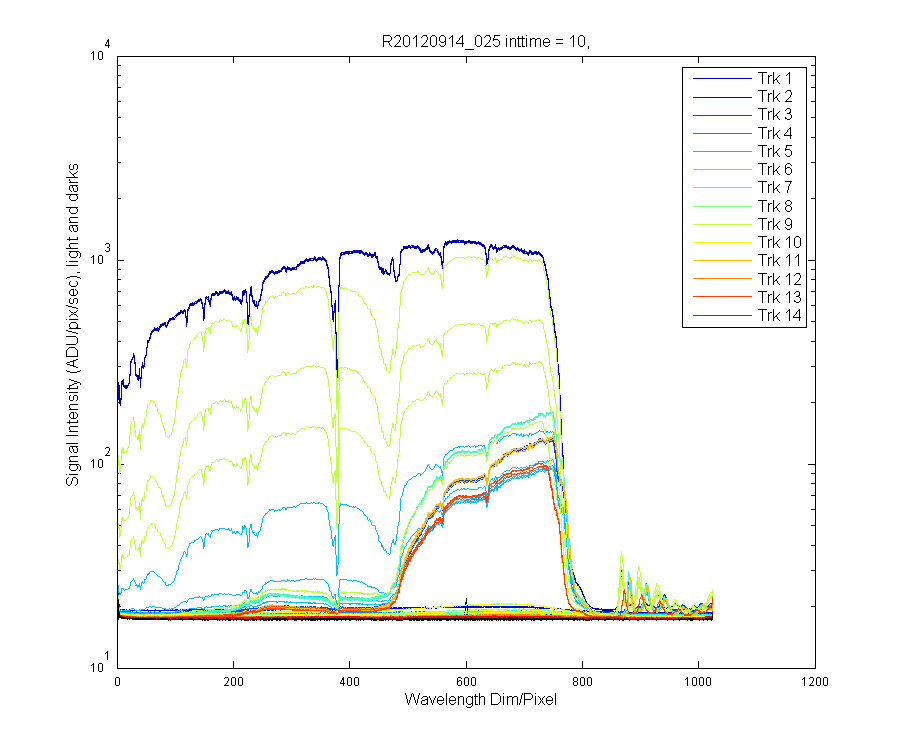Click the x-axis tick label 400
Image resolution: width=900 pixels, height=750 pixels.
(x=349, y=682)
